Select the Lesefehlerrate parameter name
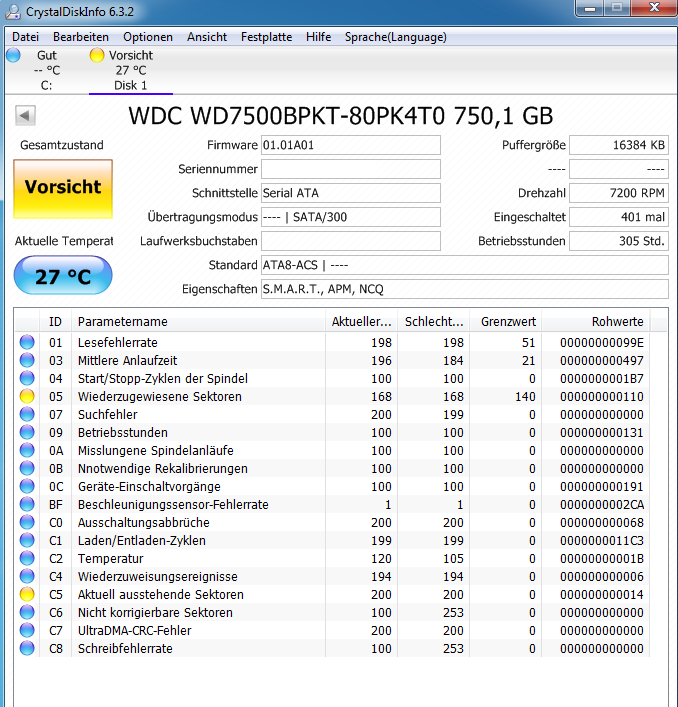Screen dimensions: 678x707 [x=118, y=343]
